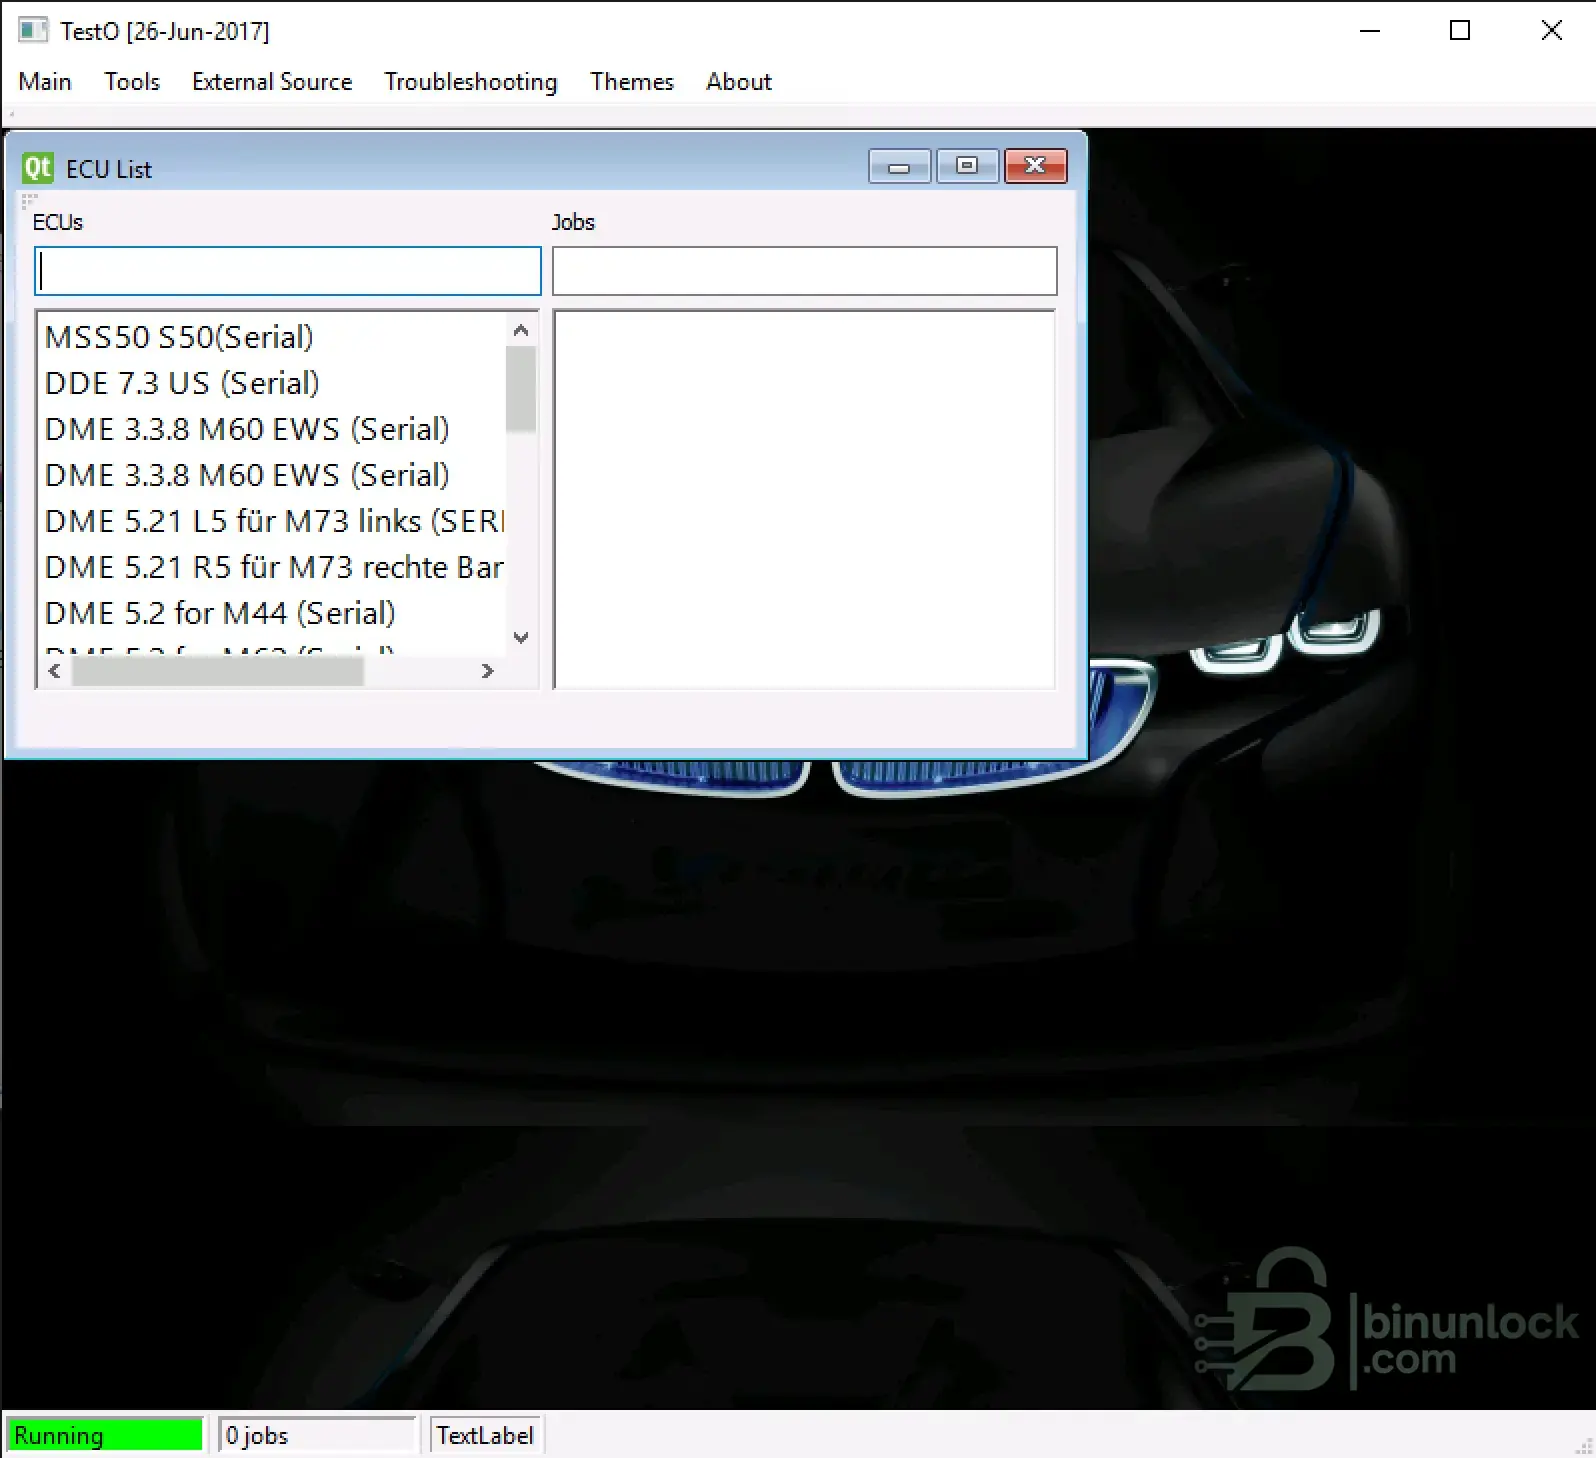The width and height of the screenshot is (1596, 1458).
Task: Click the TestO app icon in title bar
Action: point(33,30)
